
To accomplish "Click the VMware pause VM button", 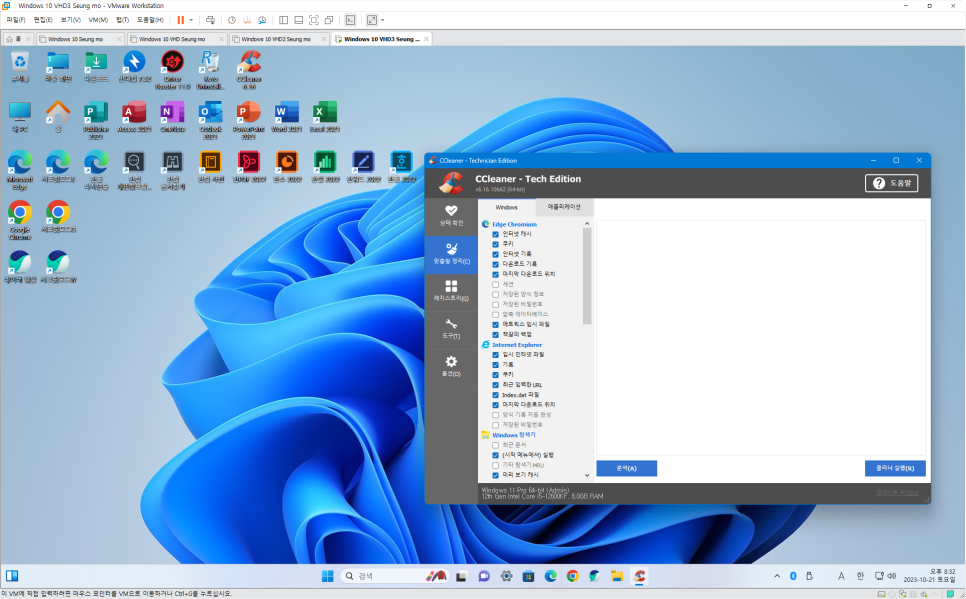I will (181, 20).
